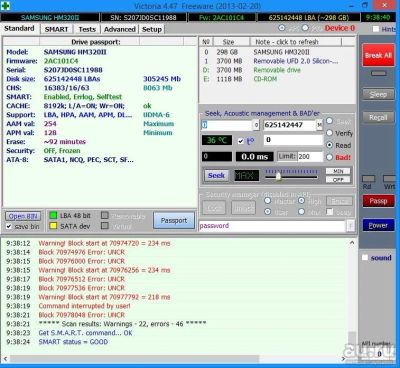The height and width of the screenshot is (368, 400).
Task: Click the Passport button
Action: pos(174,220)
